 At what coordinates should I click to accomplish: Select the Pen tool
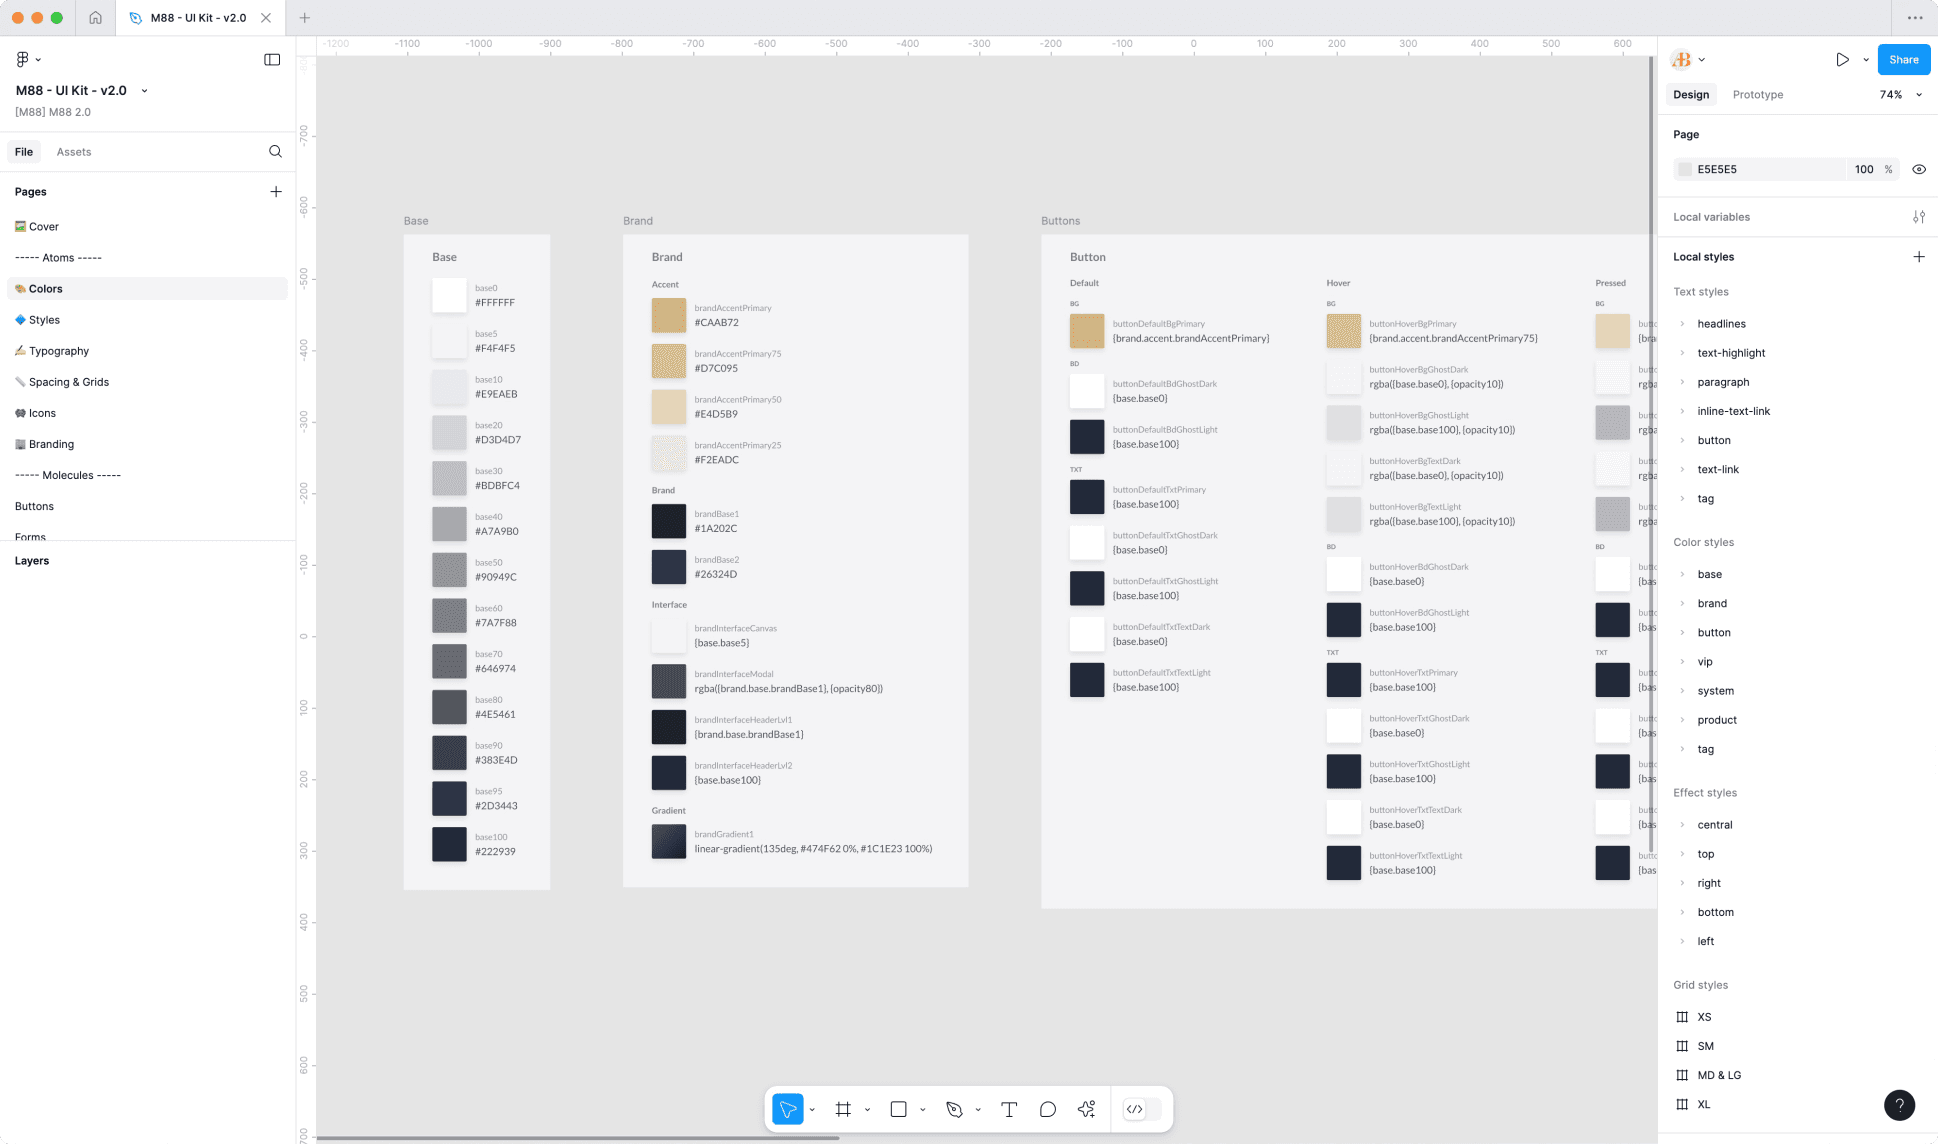[954, 1109]
